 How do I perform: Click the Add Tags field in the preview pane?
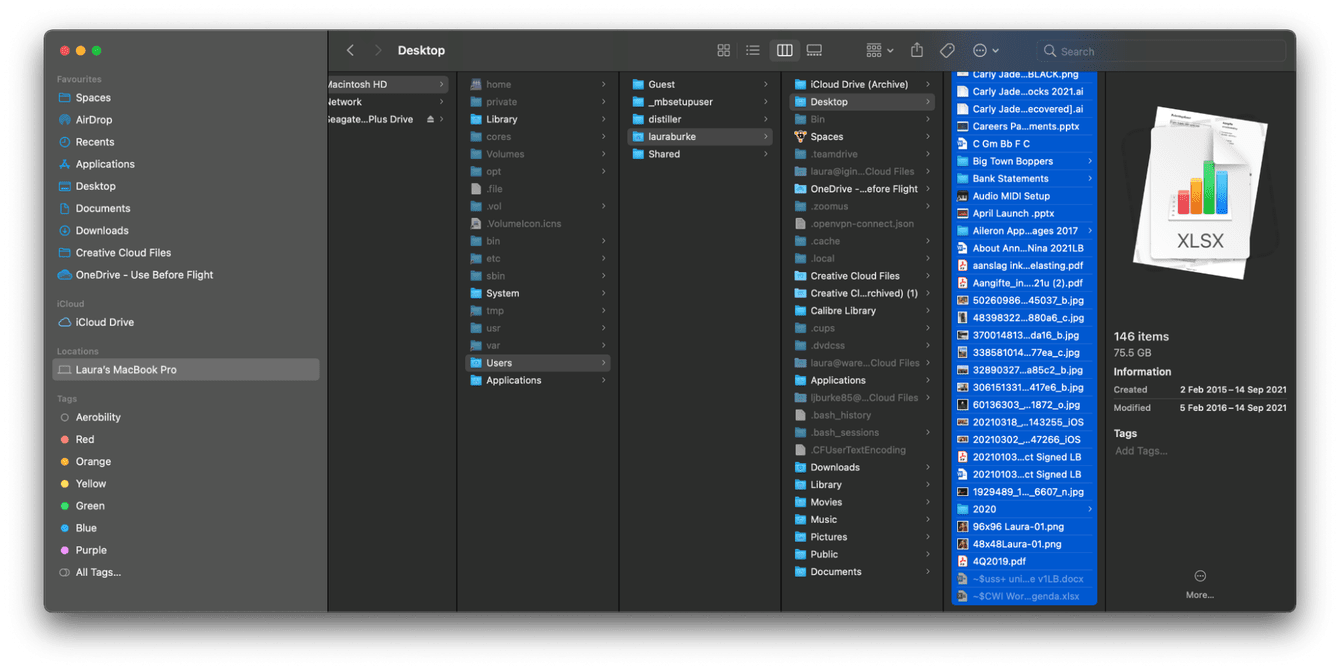tap(1143, 450)
